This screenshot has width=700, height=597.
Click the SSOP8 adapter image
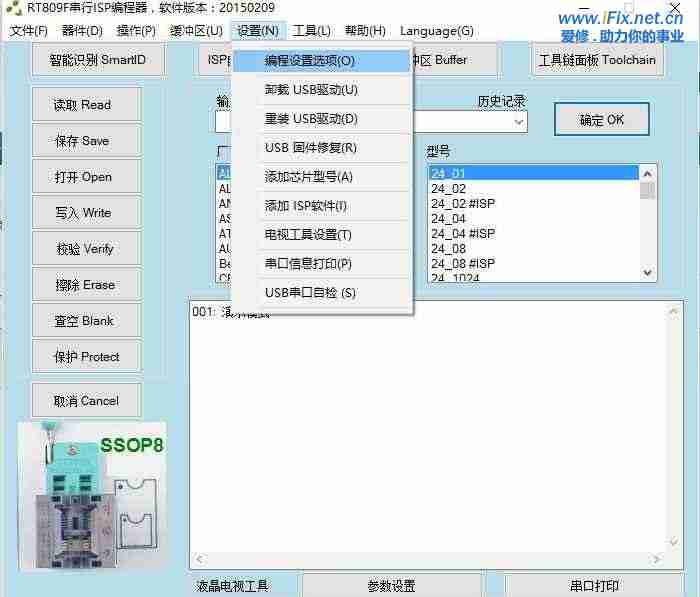point(92,495)
